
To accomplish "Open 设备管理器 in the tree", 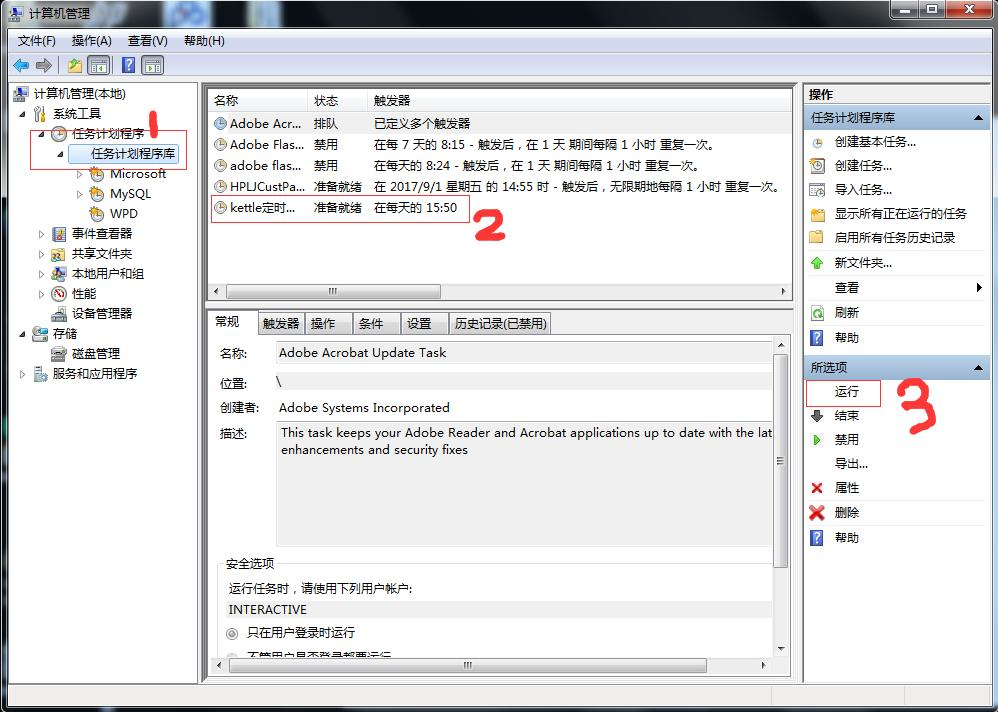I will tap(102, 314).
